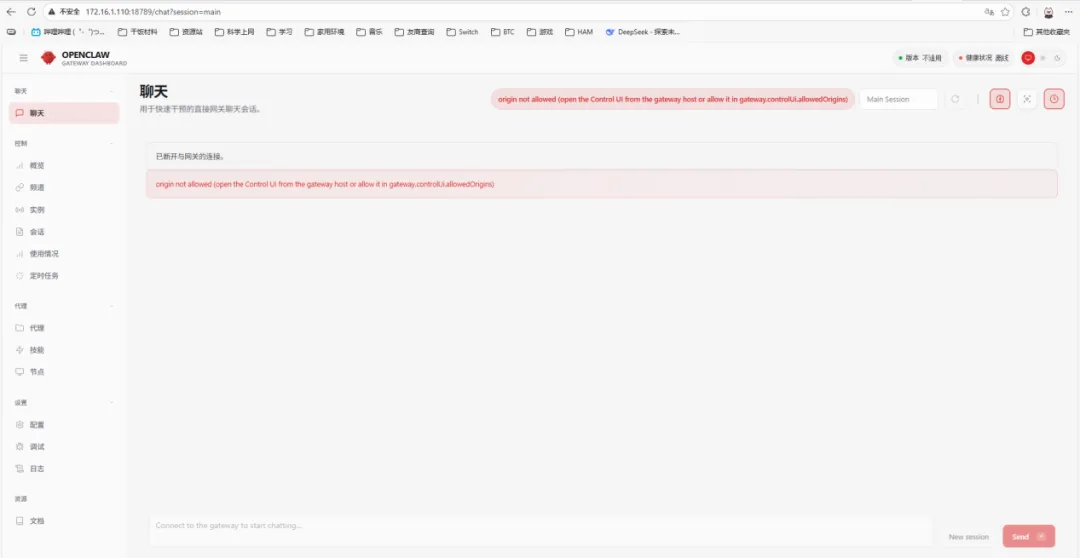
Task: Open the 学习 bookmark folder
Action: tap(280, 32)
